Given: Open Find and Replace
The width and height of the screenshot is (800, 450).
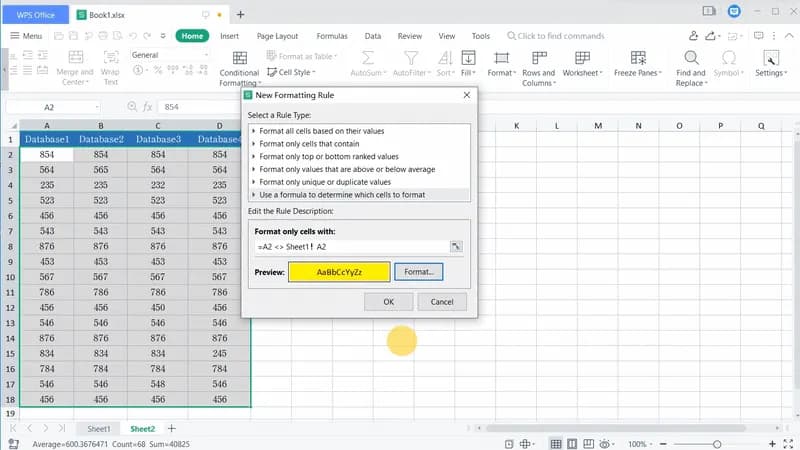Looking at the screenshot, I should (x=691, y=68).
